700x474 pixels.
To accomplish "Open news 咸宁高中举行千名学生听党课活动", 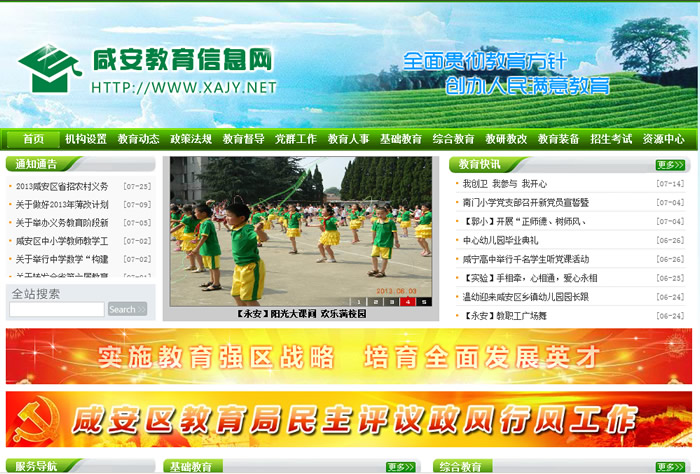I will click(x=526, y=259).
